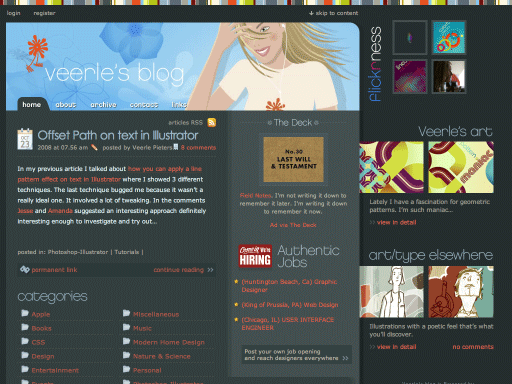Click the folder icon beside Apple category
The image size is (512, 384).
25,313
